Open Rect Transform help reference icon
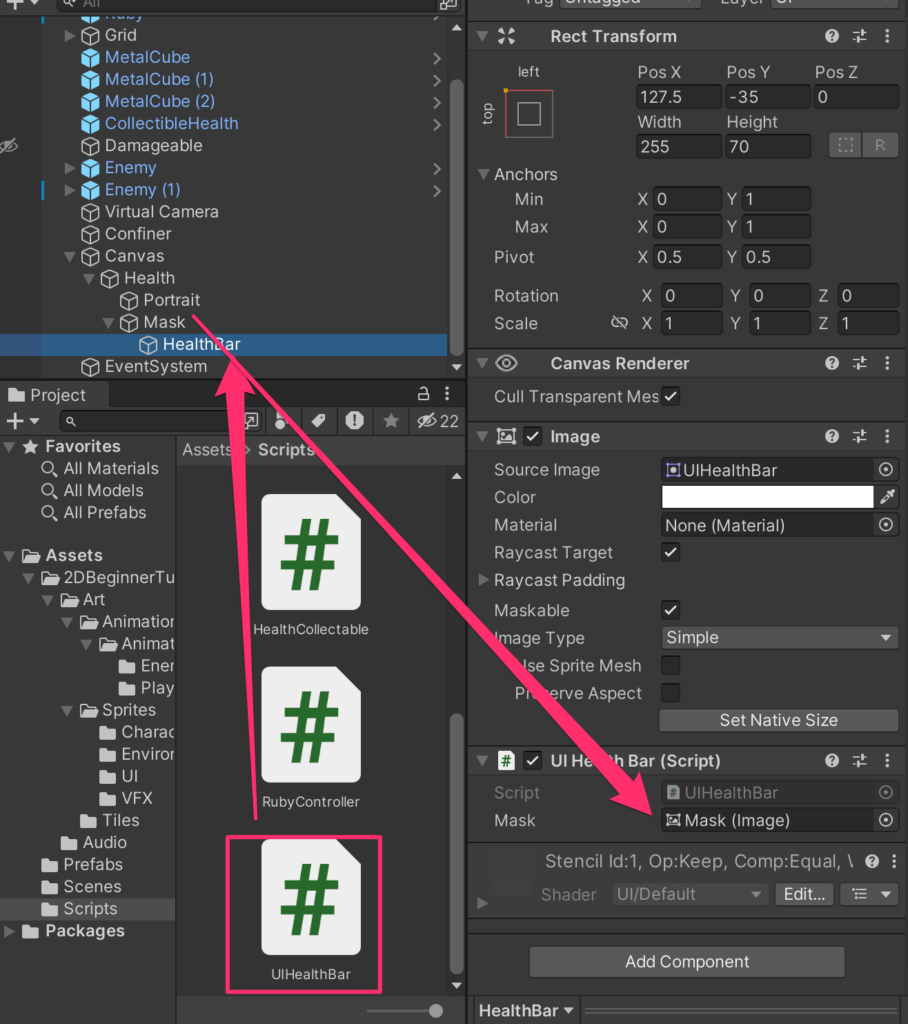This screenshot has width=908, height=1024. (x=832, y=37)
